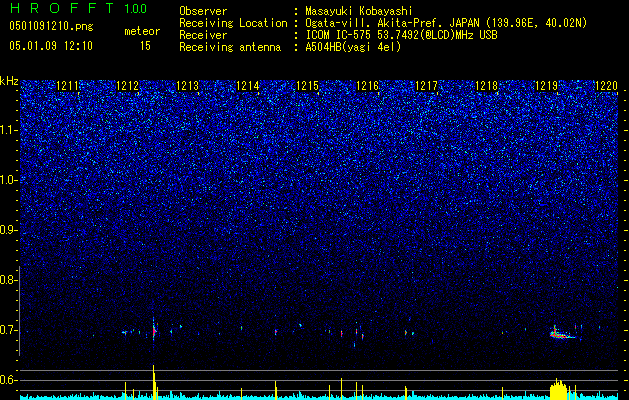Click the 1214 time marker
The height and width of the screenshot is (400, 629).
point(248,86)
